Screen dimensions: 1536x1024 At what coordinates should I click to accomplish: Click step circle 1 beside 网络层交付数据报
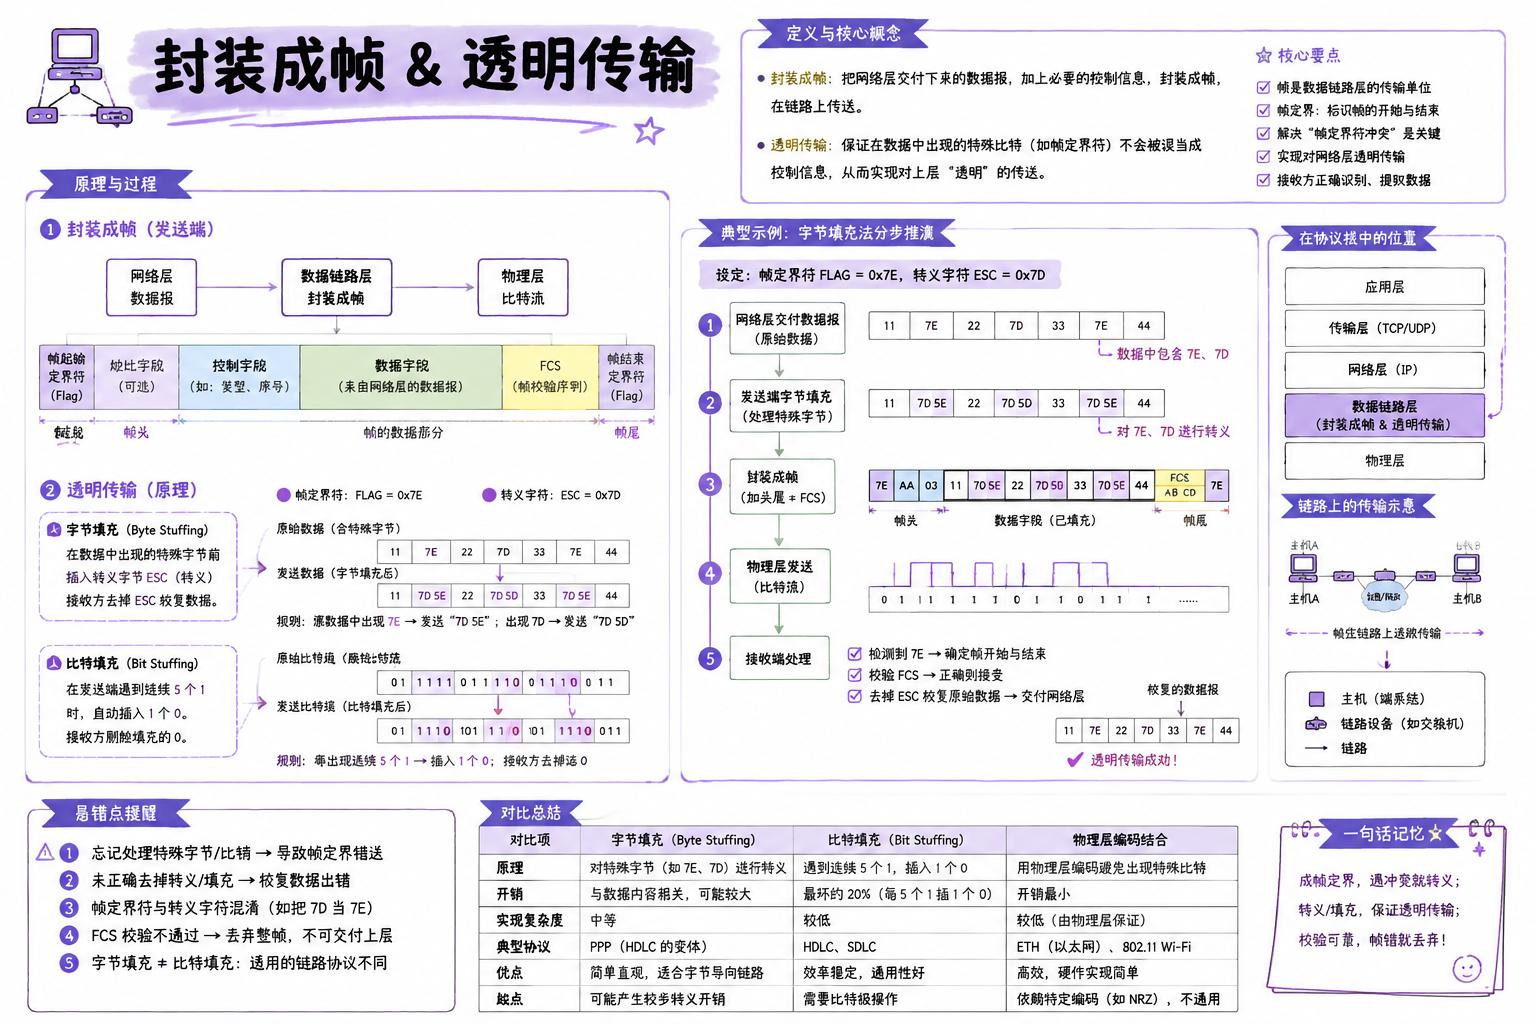point(710,325)
